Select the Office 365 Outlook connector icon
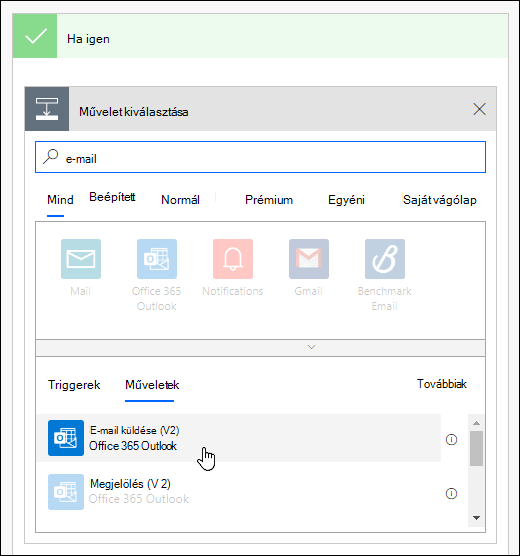 [157, 259]
